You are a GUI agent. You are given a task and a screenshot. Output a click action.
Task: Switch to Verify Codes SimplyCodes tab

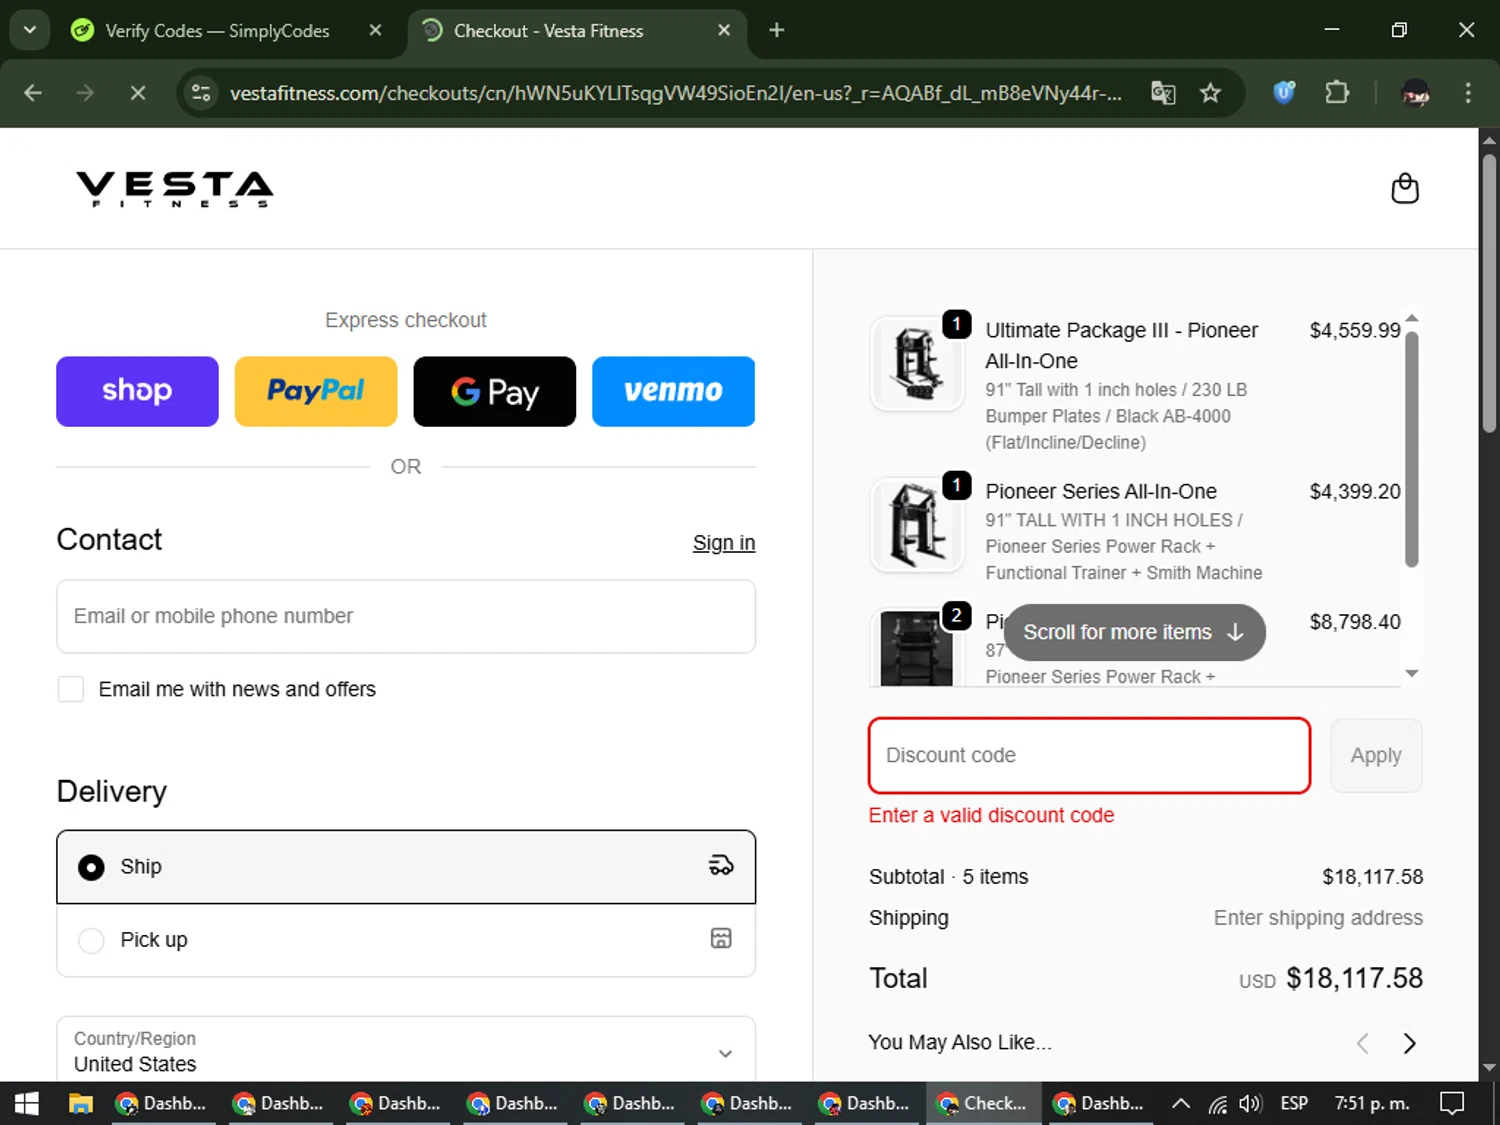tap(216, 30)
